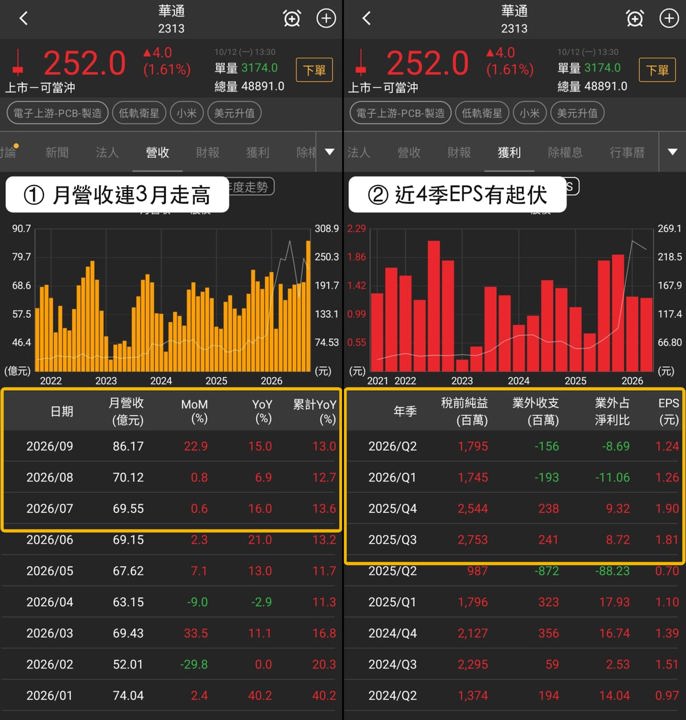The height and width of the screenshot is (720, 686).
Task: Select the 2026/09 monthly revenue row
Action: pyautogui.click(x=171, y=446)
